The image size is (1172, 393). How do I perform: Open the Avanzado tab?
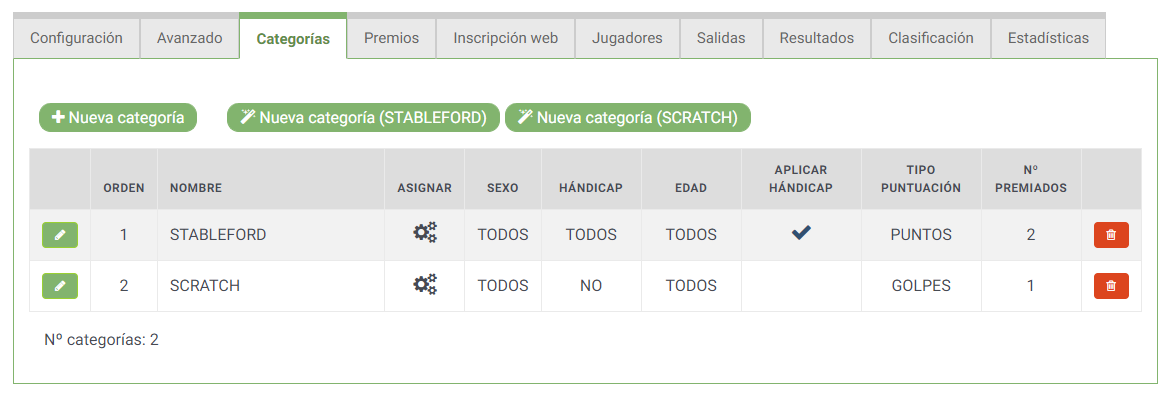click(x=190, y=38)
